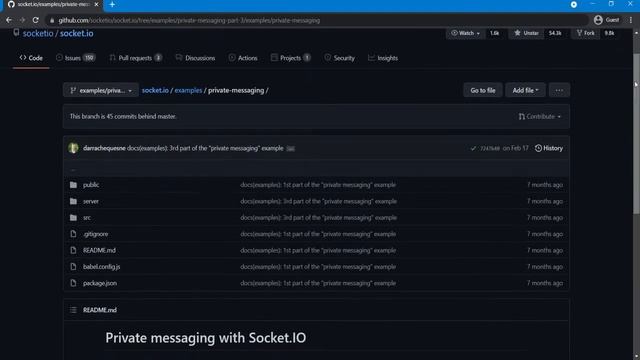The image size is (640, 360).
Task: Click the 9.8k forks count
Action: pos(609,33)
